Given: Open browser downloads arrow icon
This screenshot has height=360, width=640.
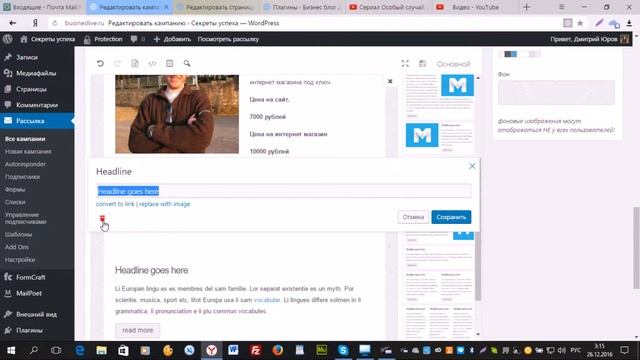Looking at the screenshot, I should coord(629,23).
